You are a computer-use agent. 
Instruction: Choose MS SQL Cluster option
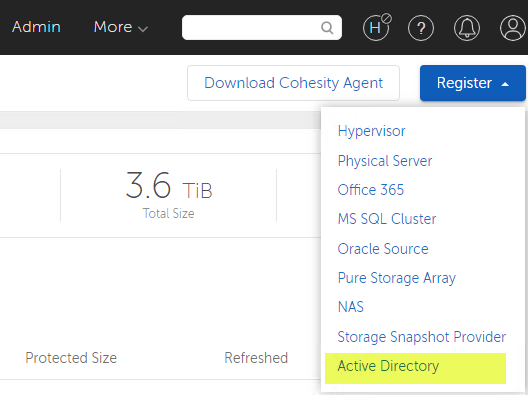[387, 219]
